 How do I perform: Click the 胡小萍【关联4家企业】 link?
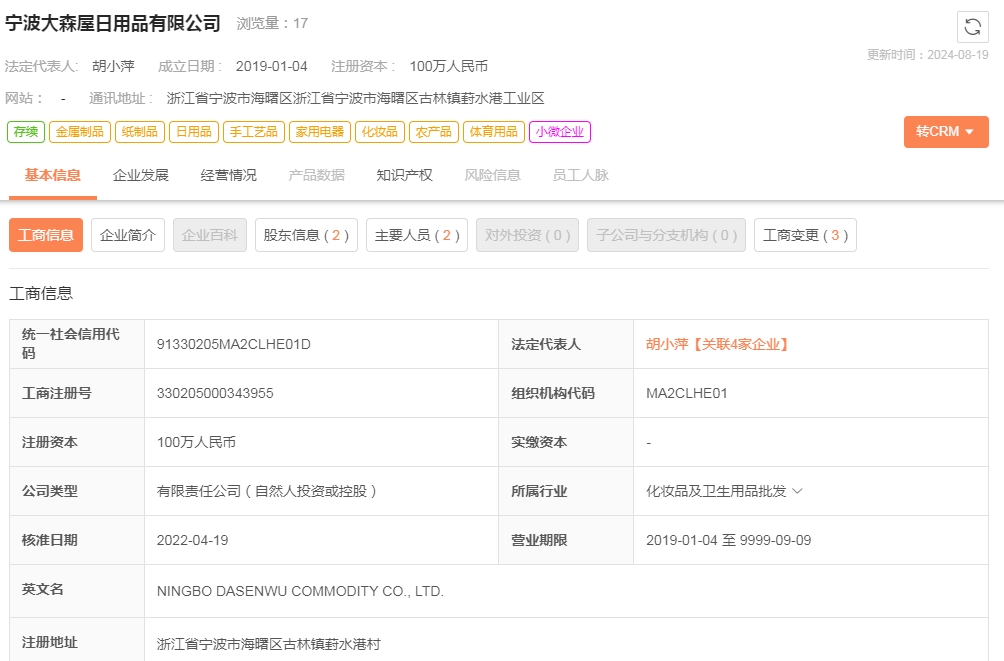(717, 345)
